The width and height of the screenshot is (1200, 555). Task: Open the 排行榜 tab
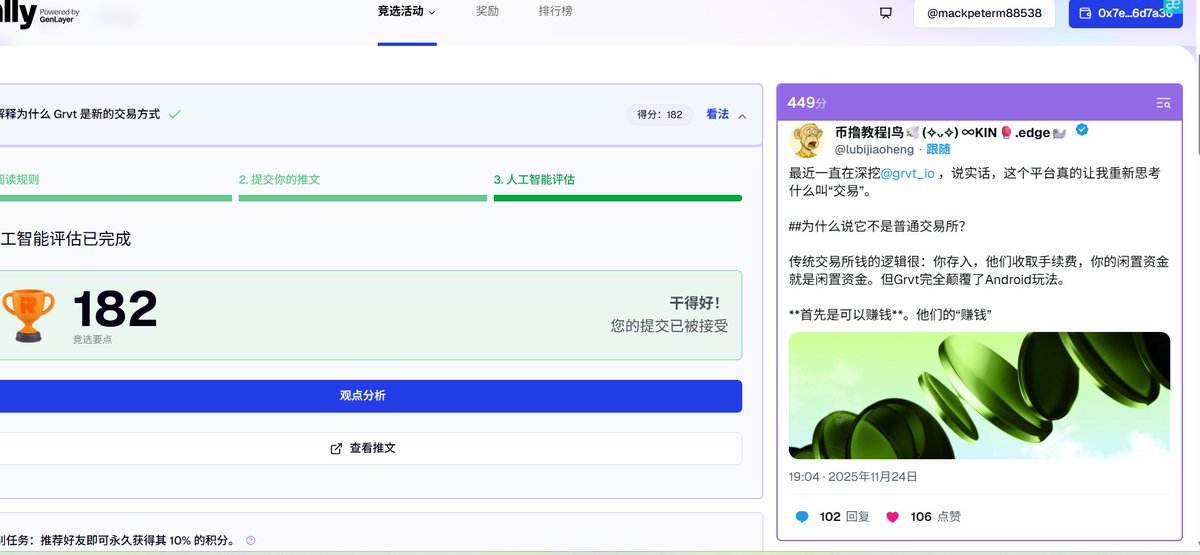coord(555,12)
